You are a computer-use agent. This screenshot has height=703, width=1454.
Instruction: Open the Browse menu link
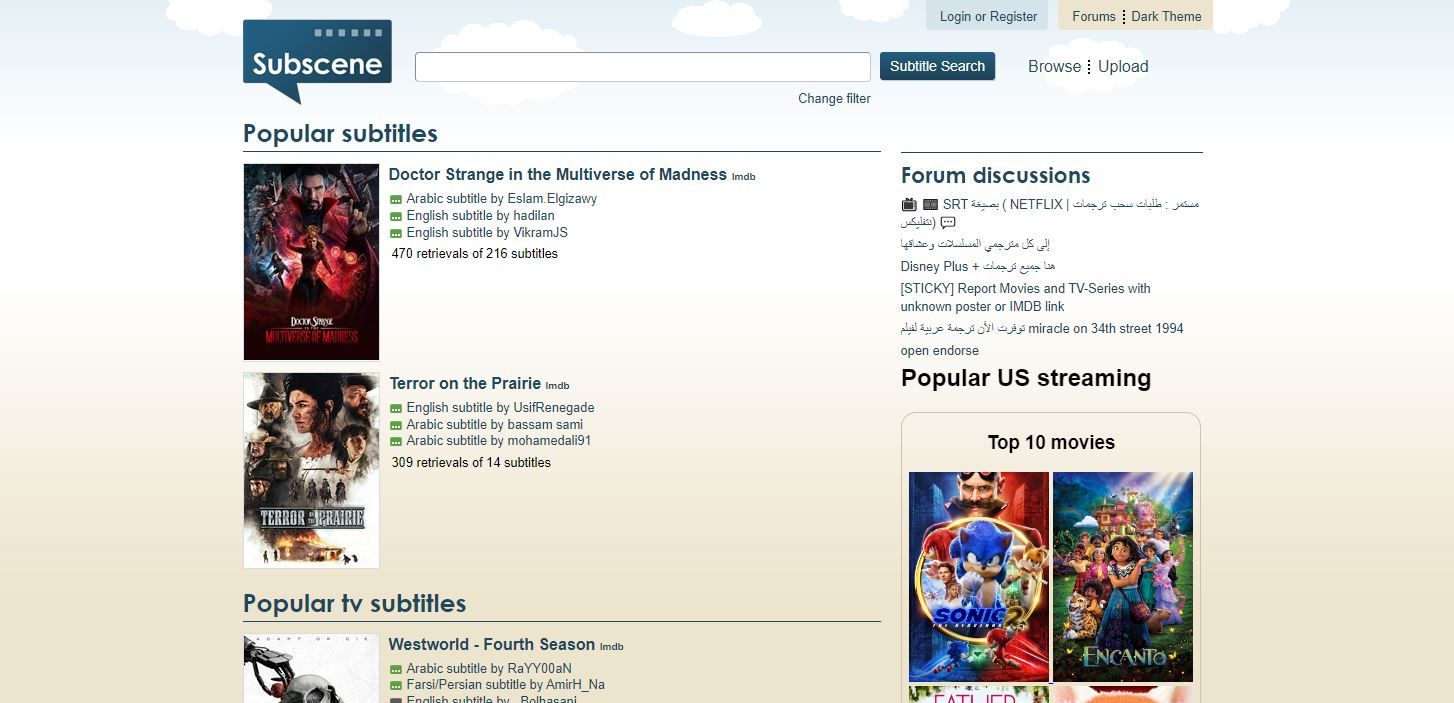click(1054, 67)
